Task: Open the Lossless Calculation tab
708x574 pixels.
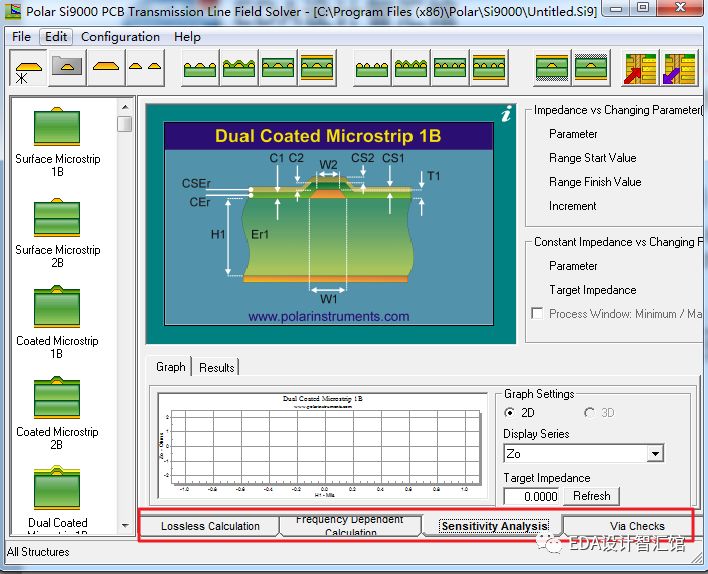Action: pos(210,526)
